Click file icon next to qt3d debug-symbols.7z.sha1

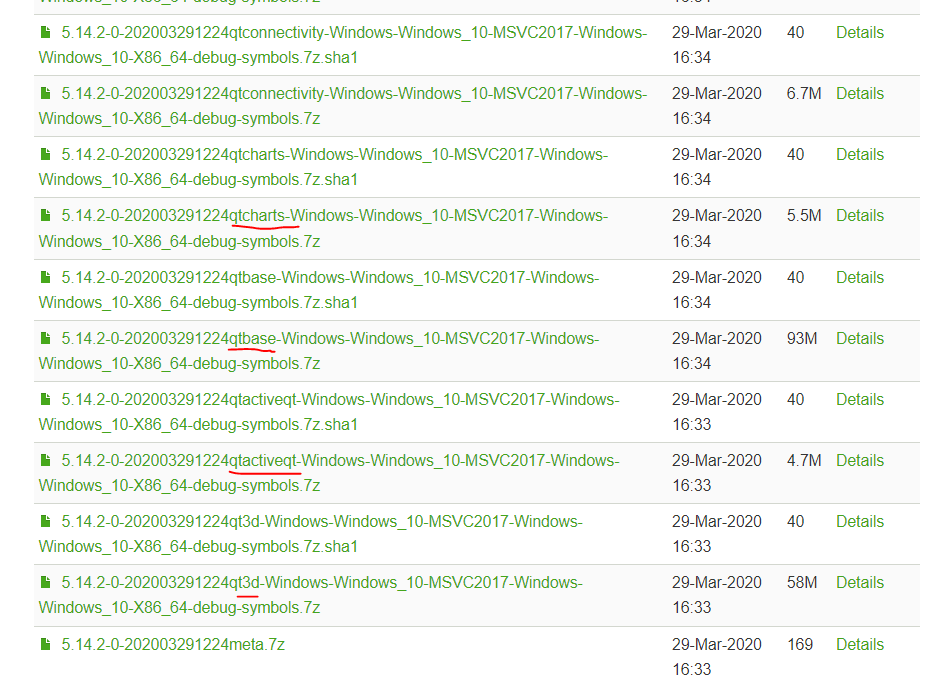click(x=45, y=522)
